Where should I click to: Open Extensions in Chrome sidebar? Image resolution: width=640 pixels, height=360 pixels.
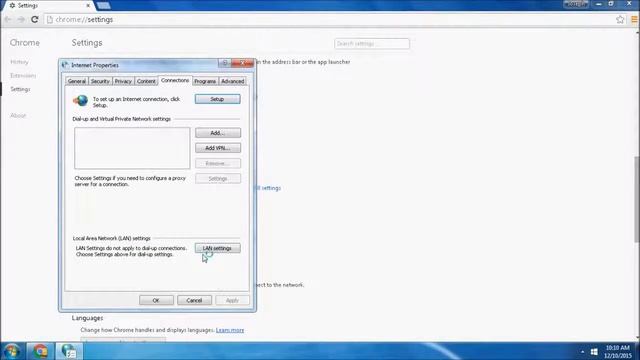(x=23, y=76)
